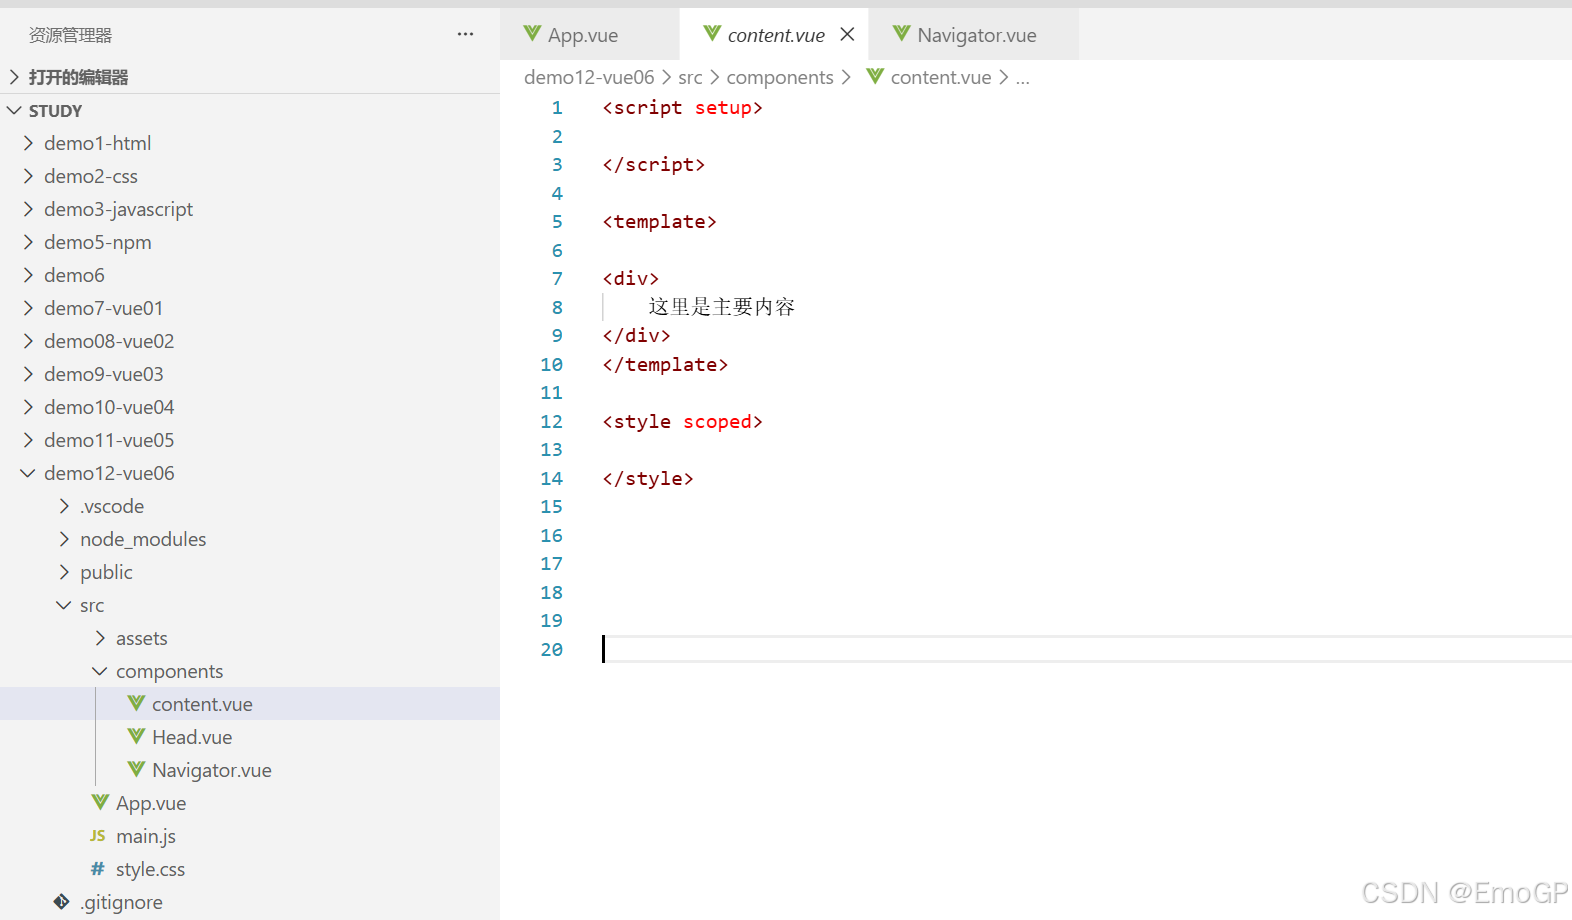Expand demo08-vue02 folder
This screenshot has height=920, width=1572.
[250, 341]
